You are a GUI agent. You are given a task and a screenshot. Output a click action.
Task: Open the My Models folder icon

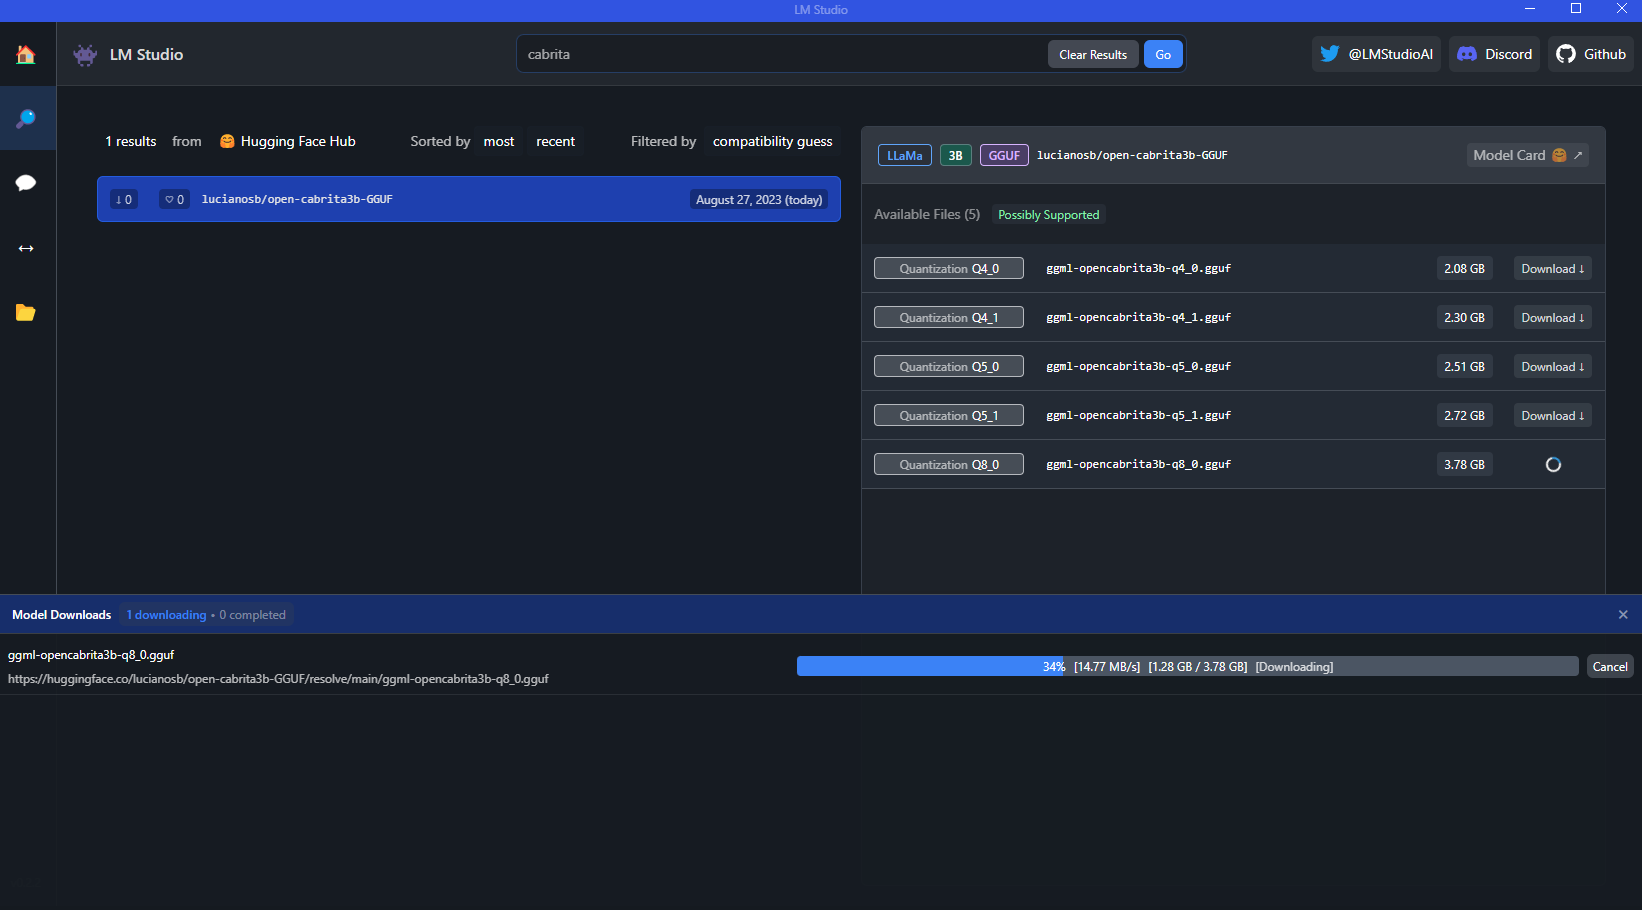click(x=26, y=313)
